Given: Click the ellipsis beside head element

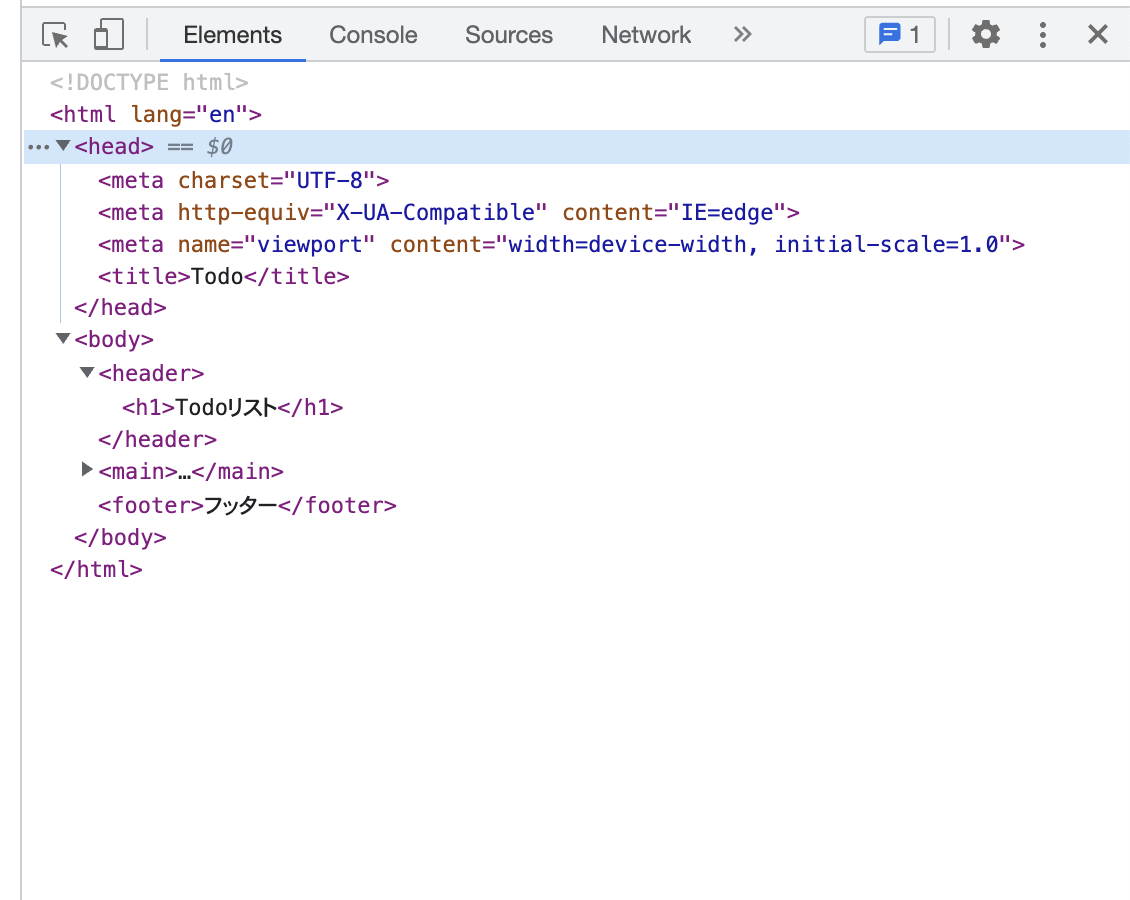Looking at the screenshot, I should (38, 147).
